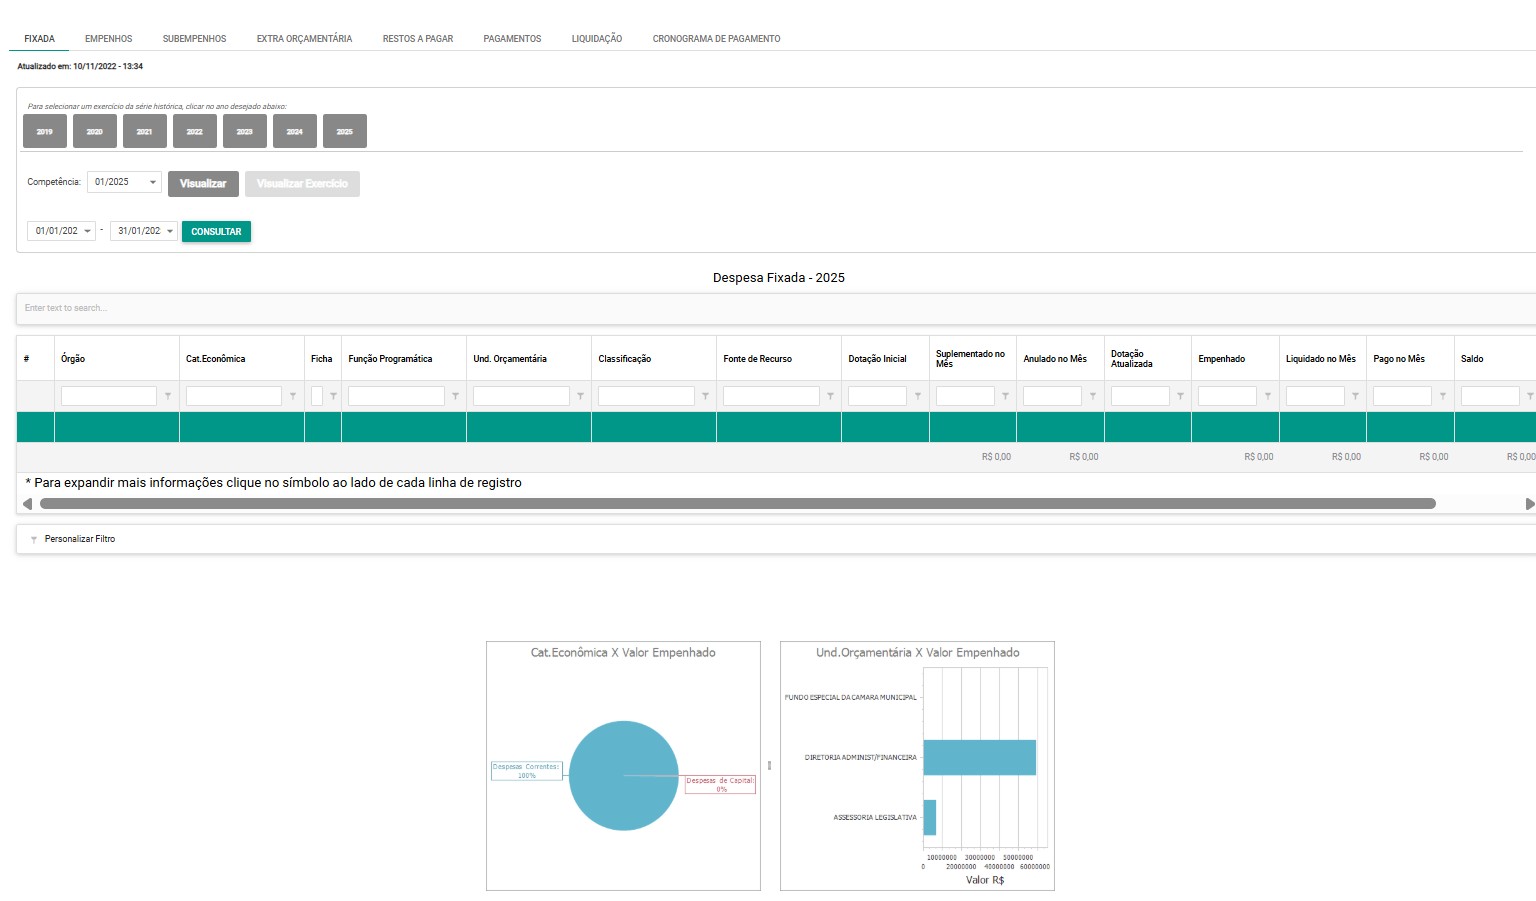The width and height of the screenshot is (1536, 901).
Task: Go to Cronograma de Pagamento tab
Action: (716, 39)
